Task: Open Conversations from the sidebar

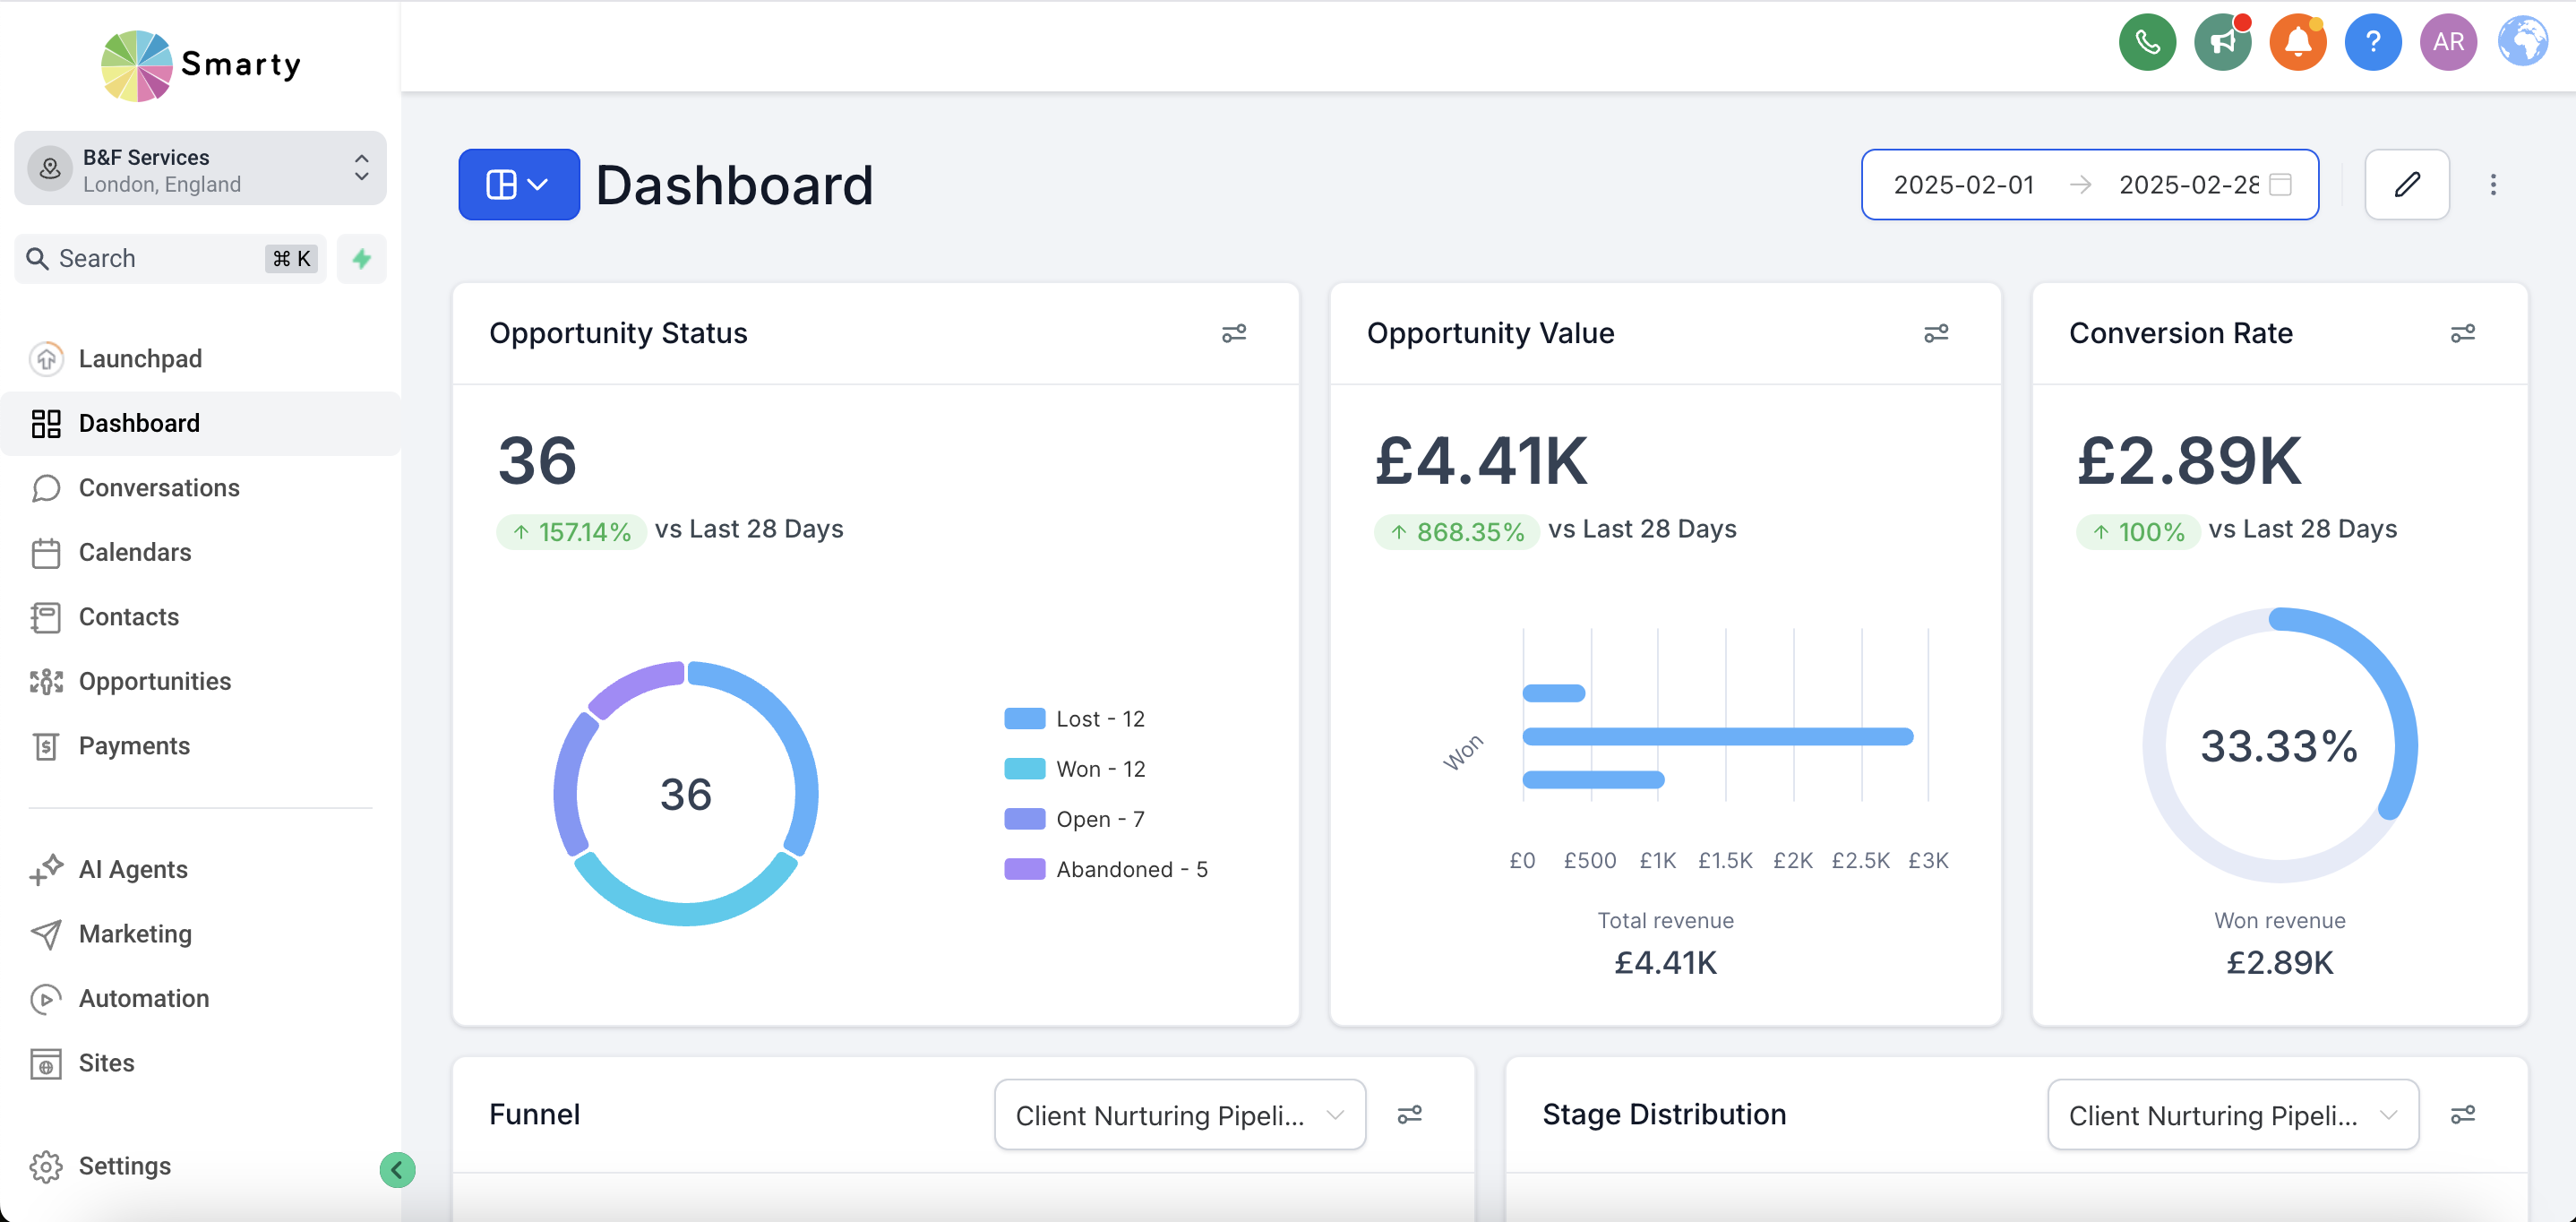Action: point(158,488)
